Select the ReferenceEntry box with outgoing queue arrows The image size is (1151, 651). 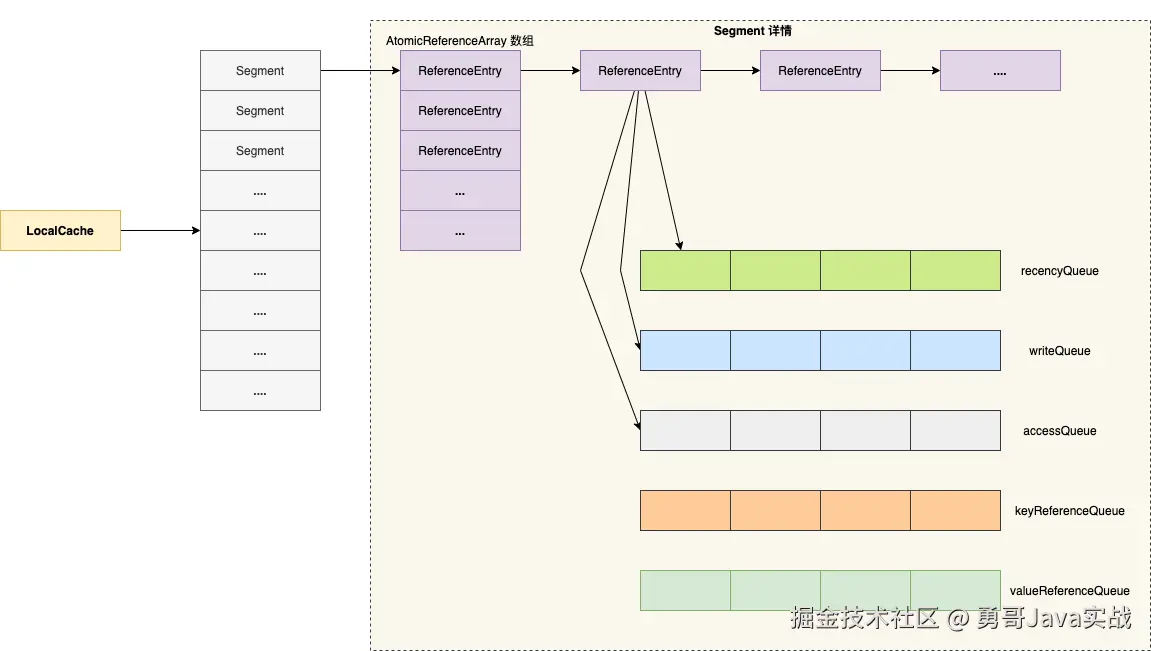click(640, 70)
